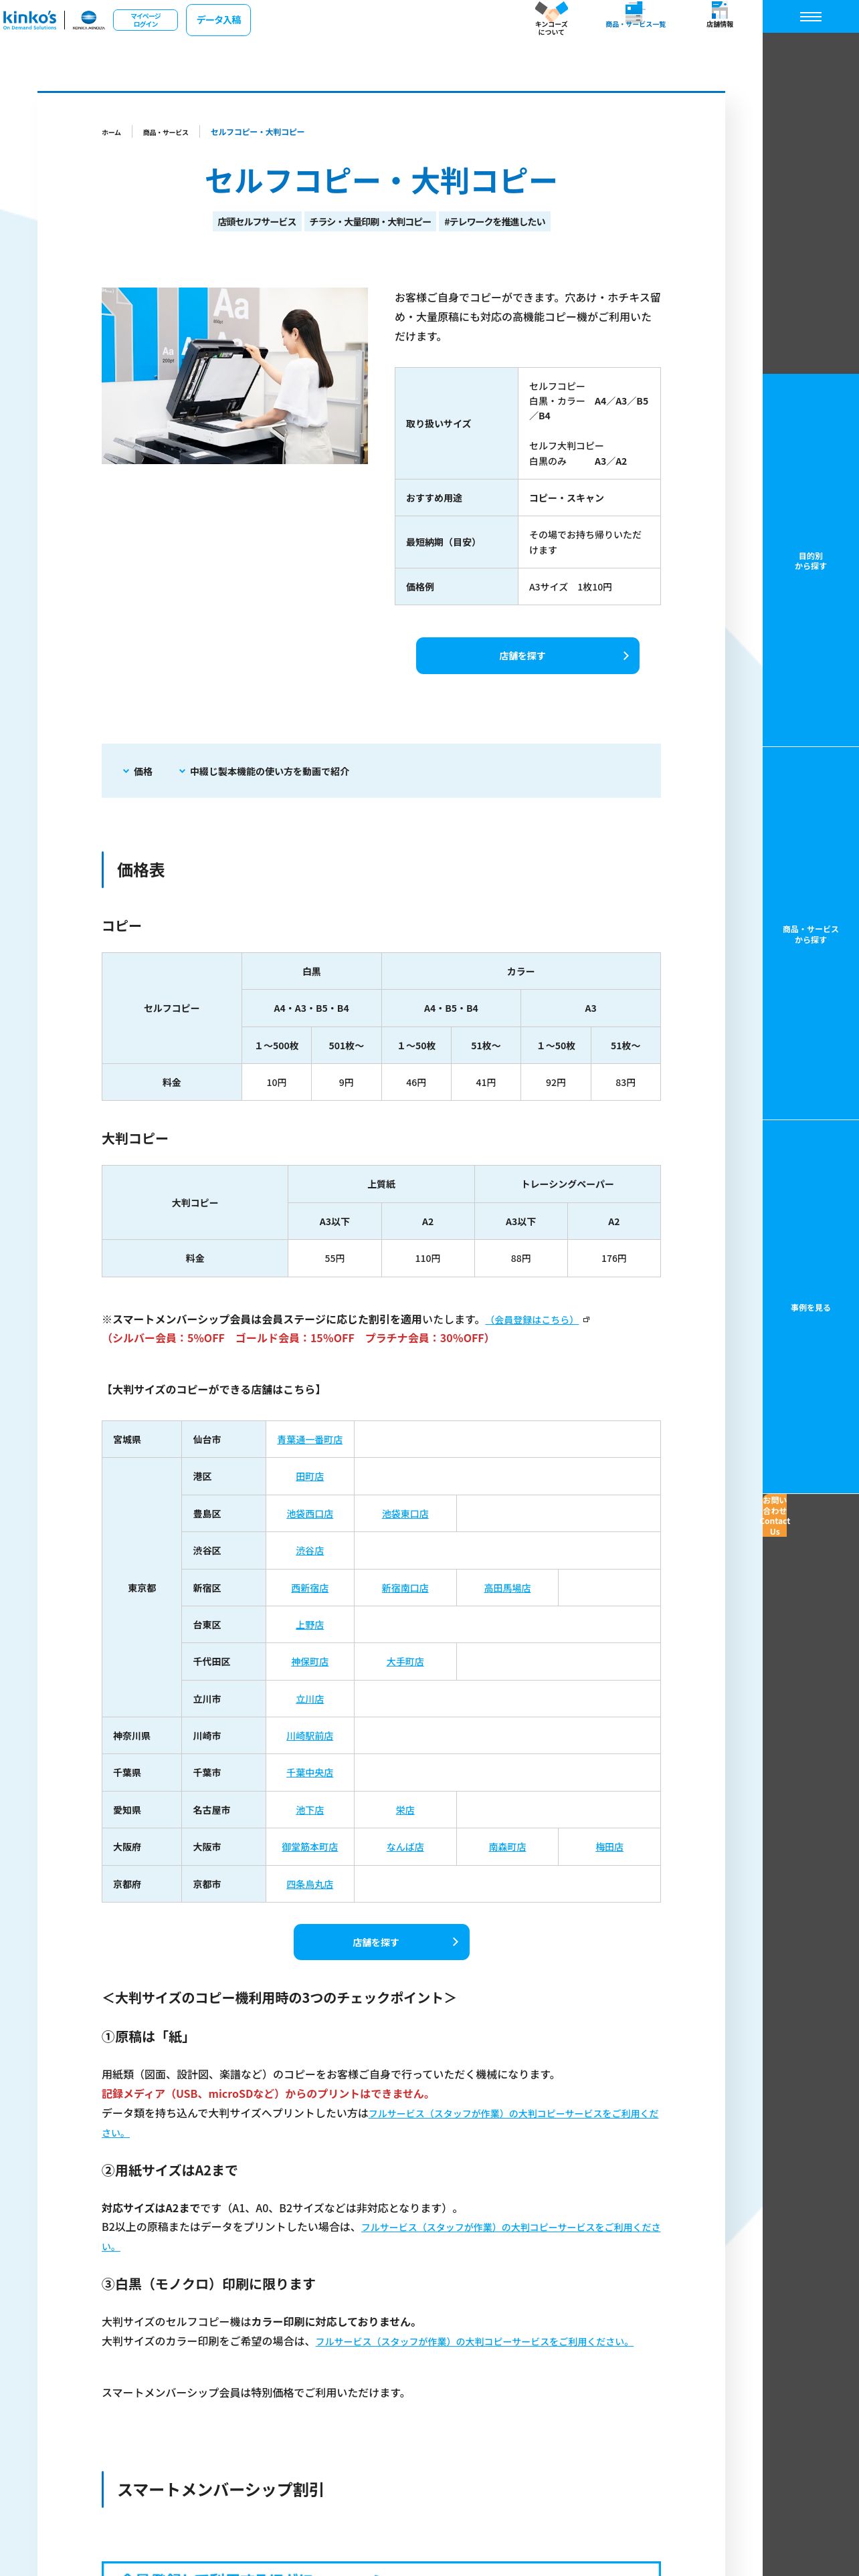The height and width of the screenshot is (2576, 859).
Task: Open 青葉通一番町店 store link
Action: coord(310,1440)
